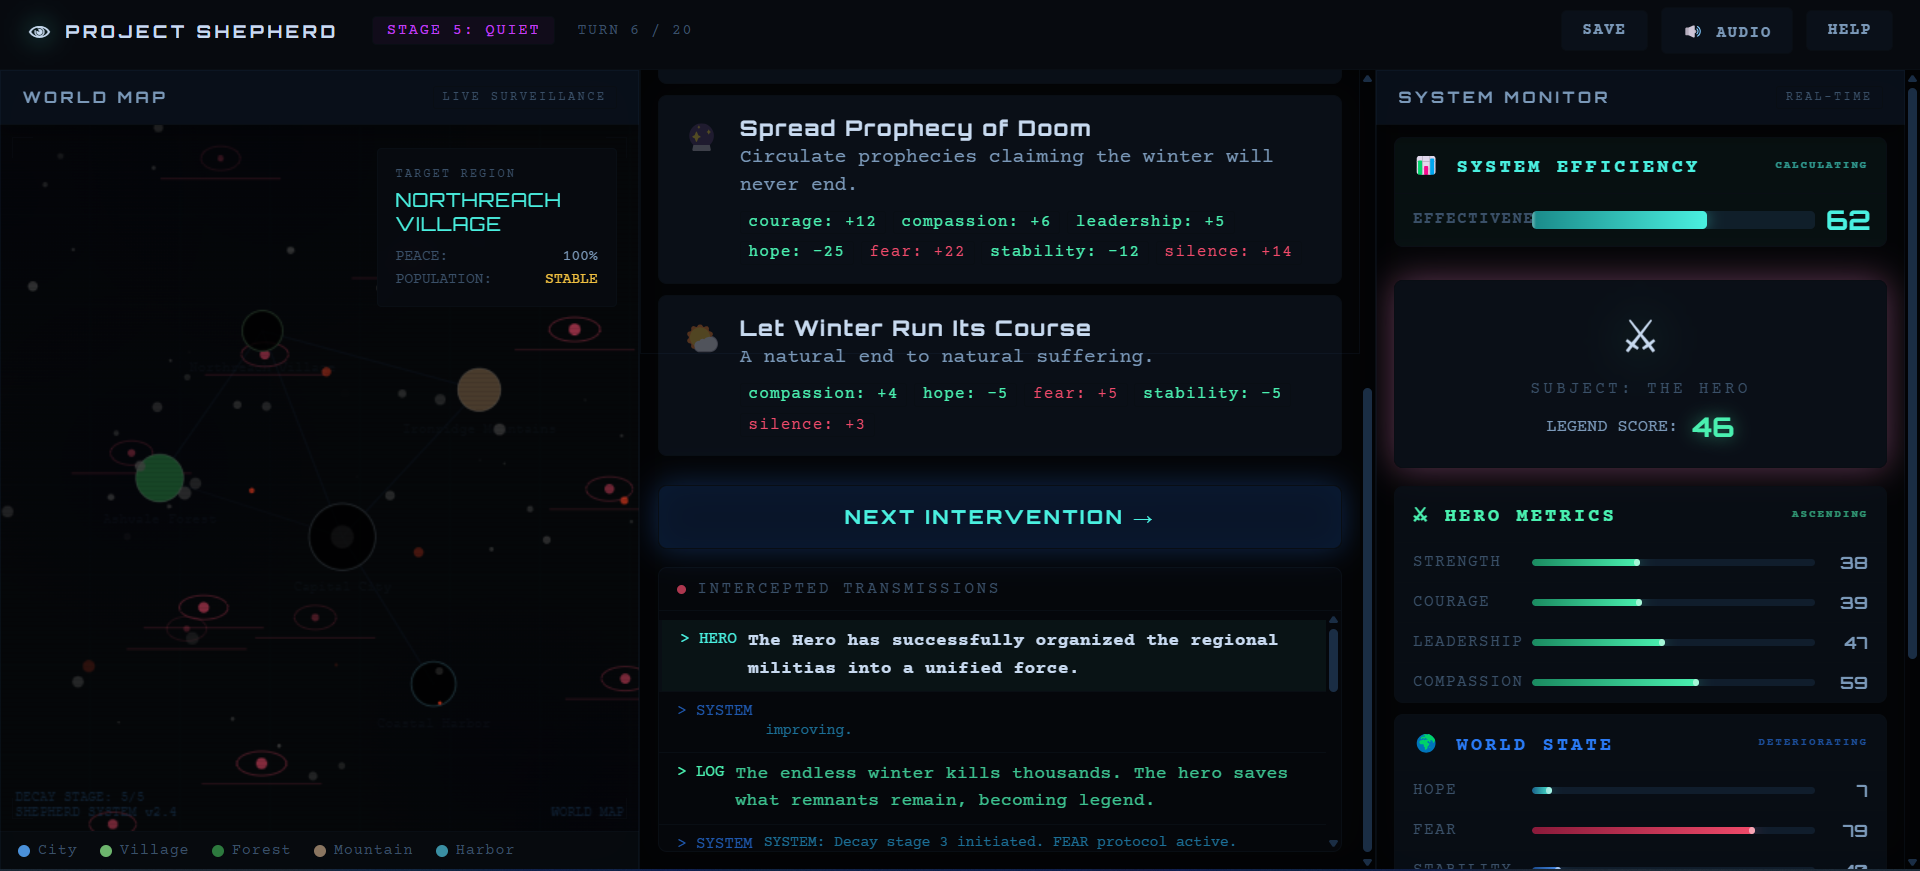
Task: Click the City legend dot
Action: click(24, 851)
